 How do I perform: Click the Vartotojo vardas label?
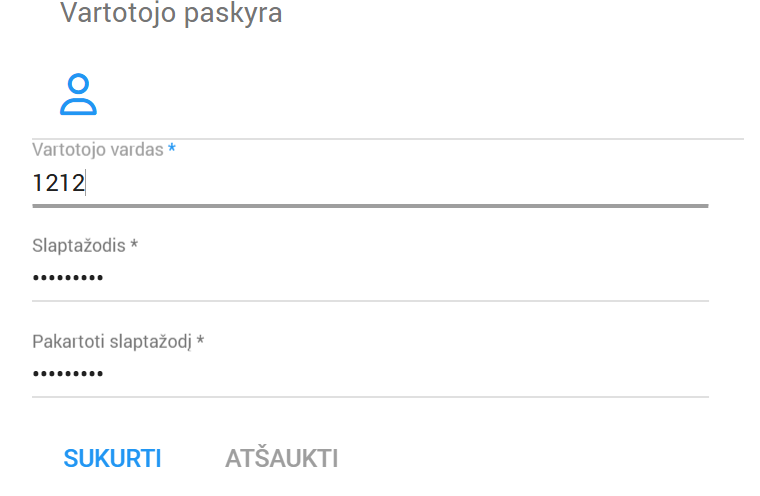[98, 149]
